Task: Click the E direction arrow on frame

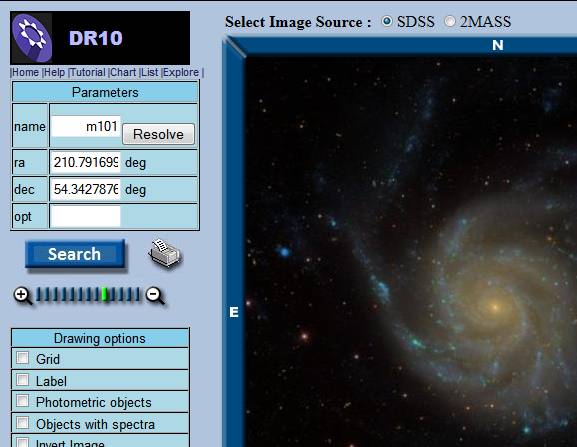Action: (x=234, y=312)
